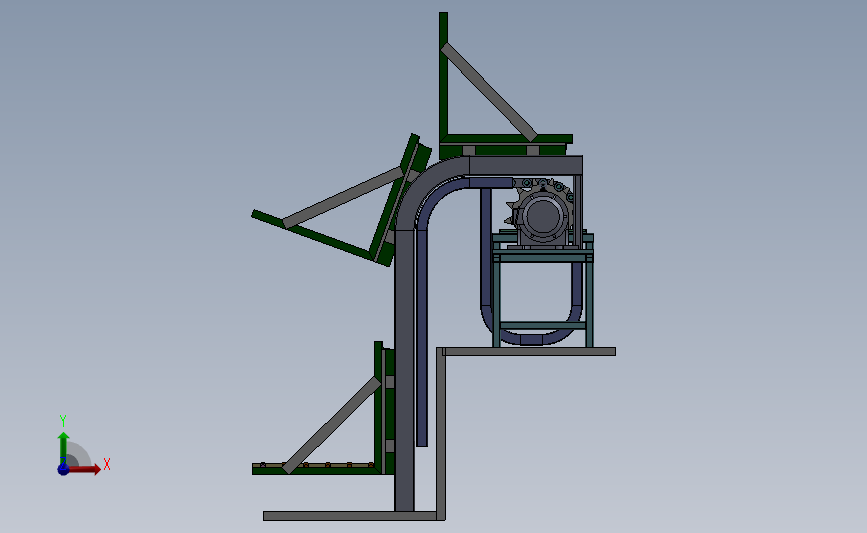Screen dimensions: 867x533
Task: Click the red "X" axis label
Action: (x=107, y=464)
